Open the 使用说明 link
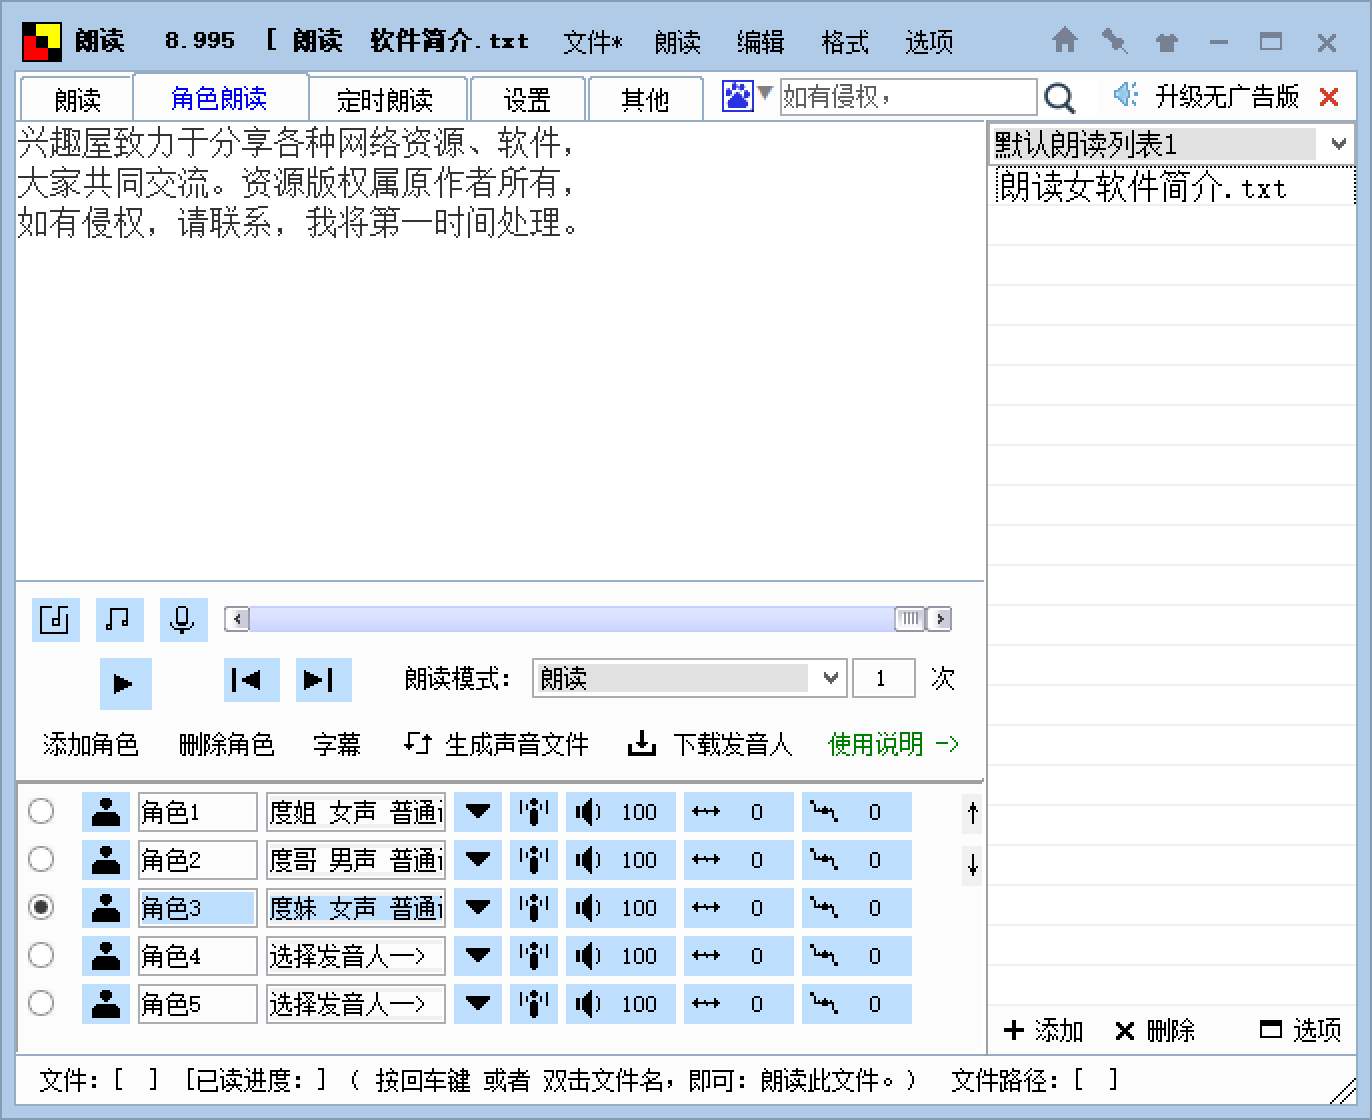This screenshot has height=1120, width=1372. (x=893, y=745)
